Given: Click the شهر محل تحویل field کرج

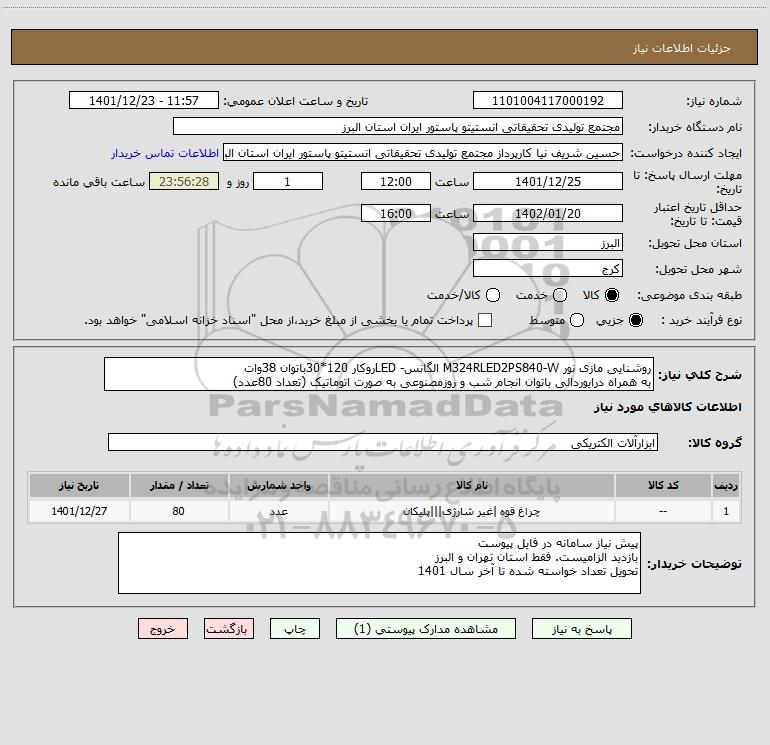Looking at the screenshot, I should (x=548, y=268).
